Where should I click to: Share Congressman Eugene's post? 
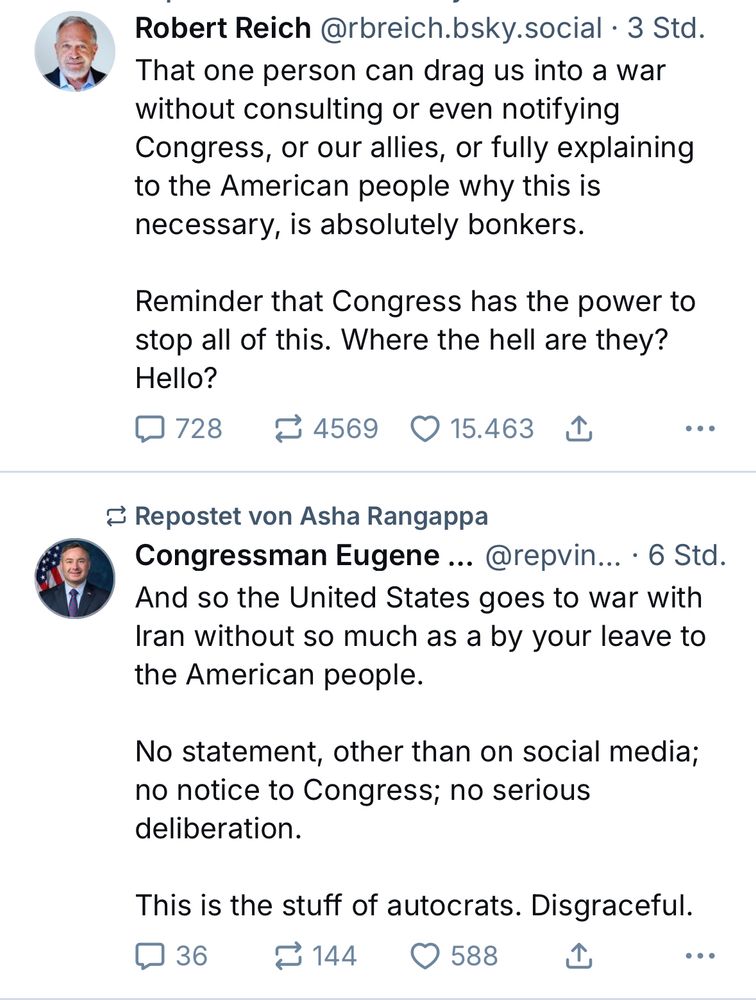pos(579,955)
